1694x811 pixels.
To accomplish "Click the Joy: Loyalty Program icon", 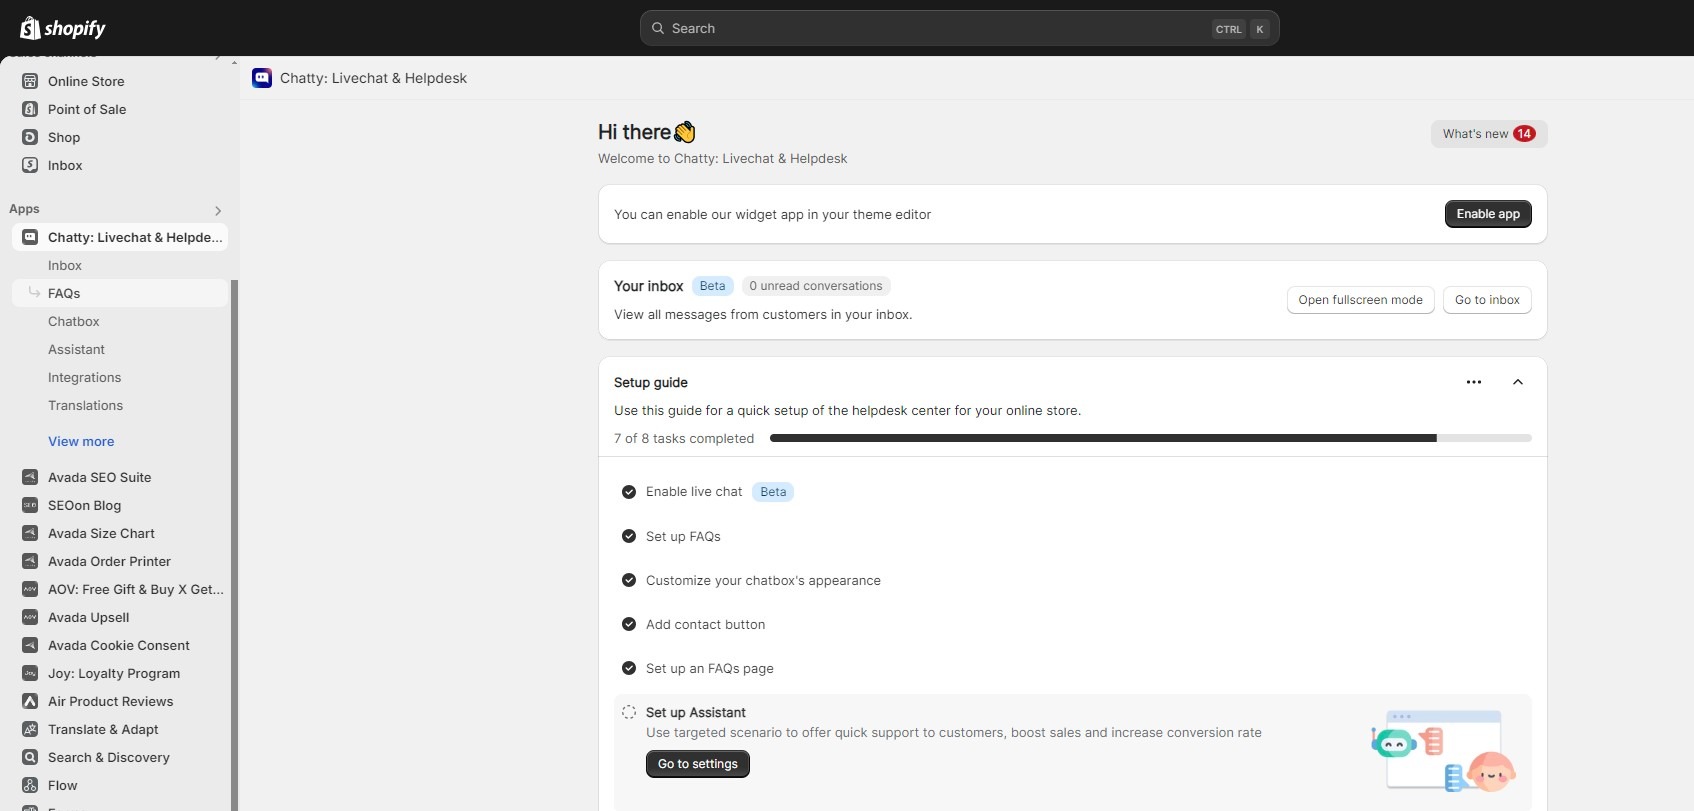I will coord(30,673).
